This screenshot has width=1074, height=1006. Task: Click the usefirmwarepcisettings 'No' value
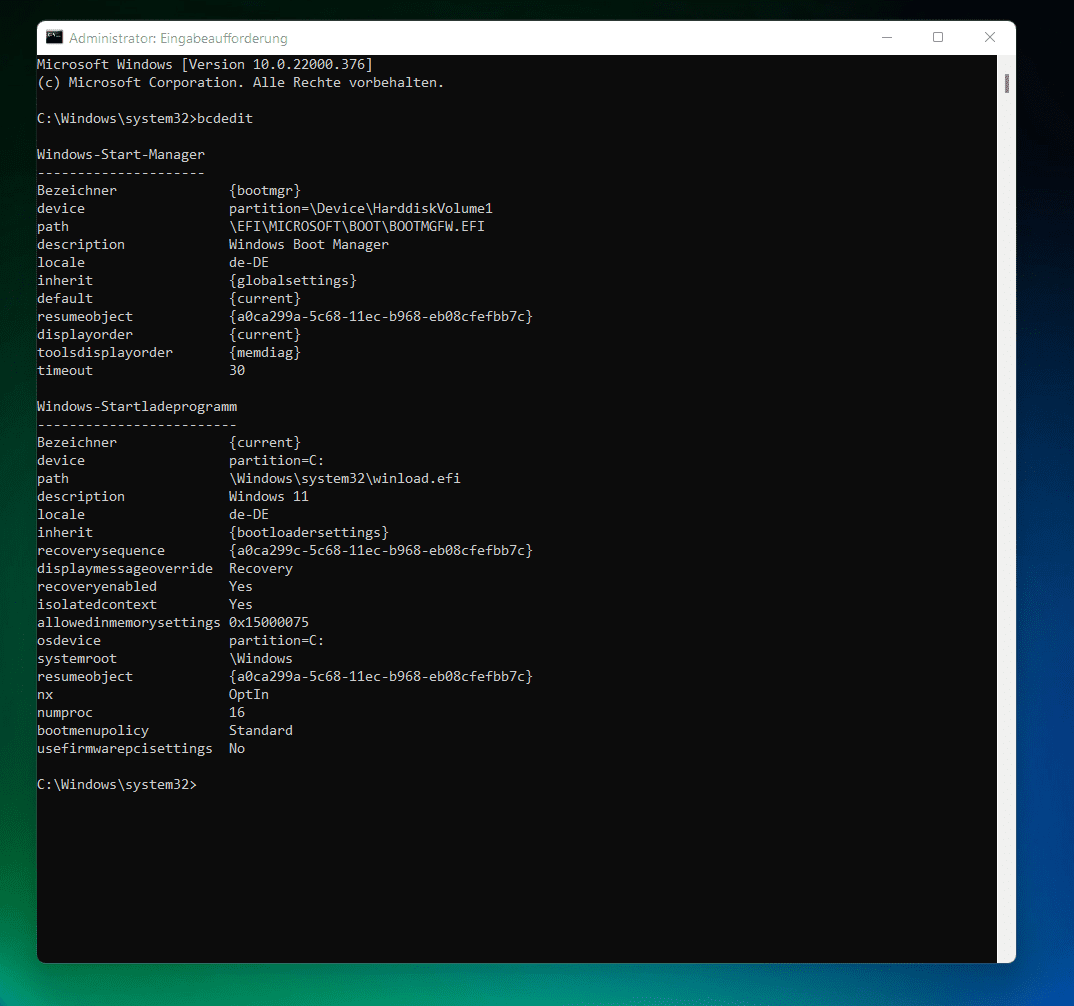tap(236, 749)
